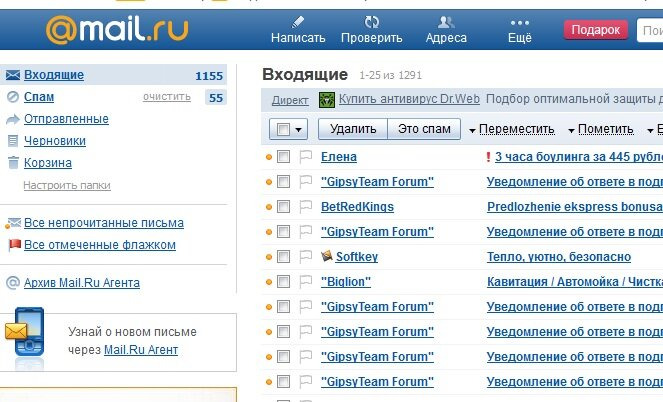Image resolution: width=663 pixels, height=402 pixels.
Task: Open the Черновики folder
Action: click(x=55, y=141)
